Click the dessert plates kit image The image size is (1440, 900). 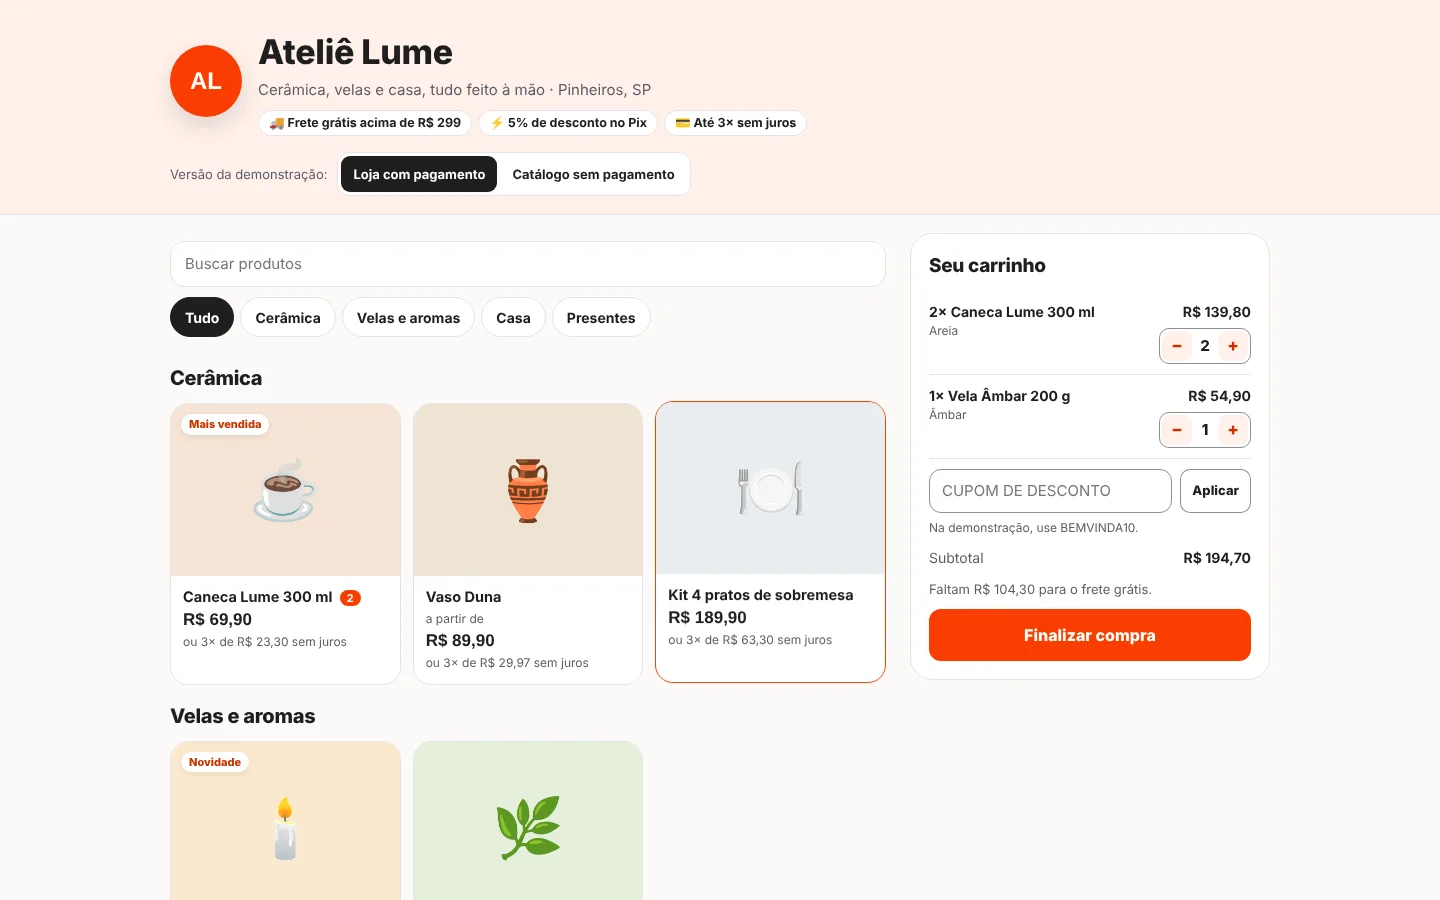tap(770, 488)
